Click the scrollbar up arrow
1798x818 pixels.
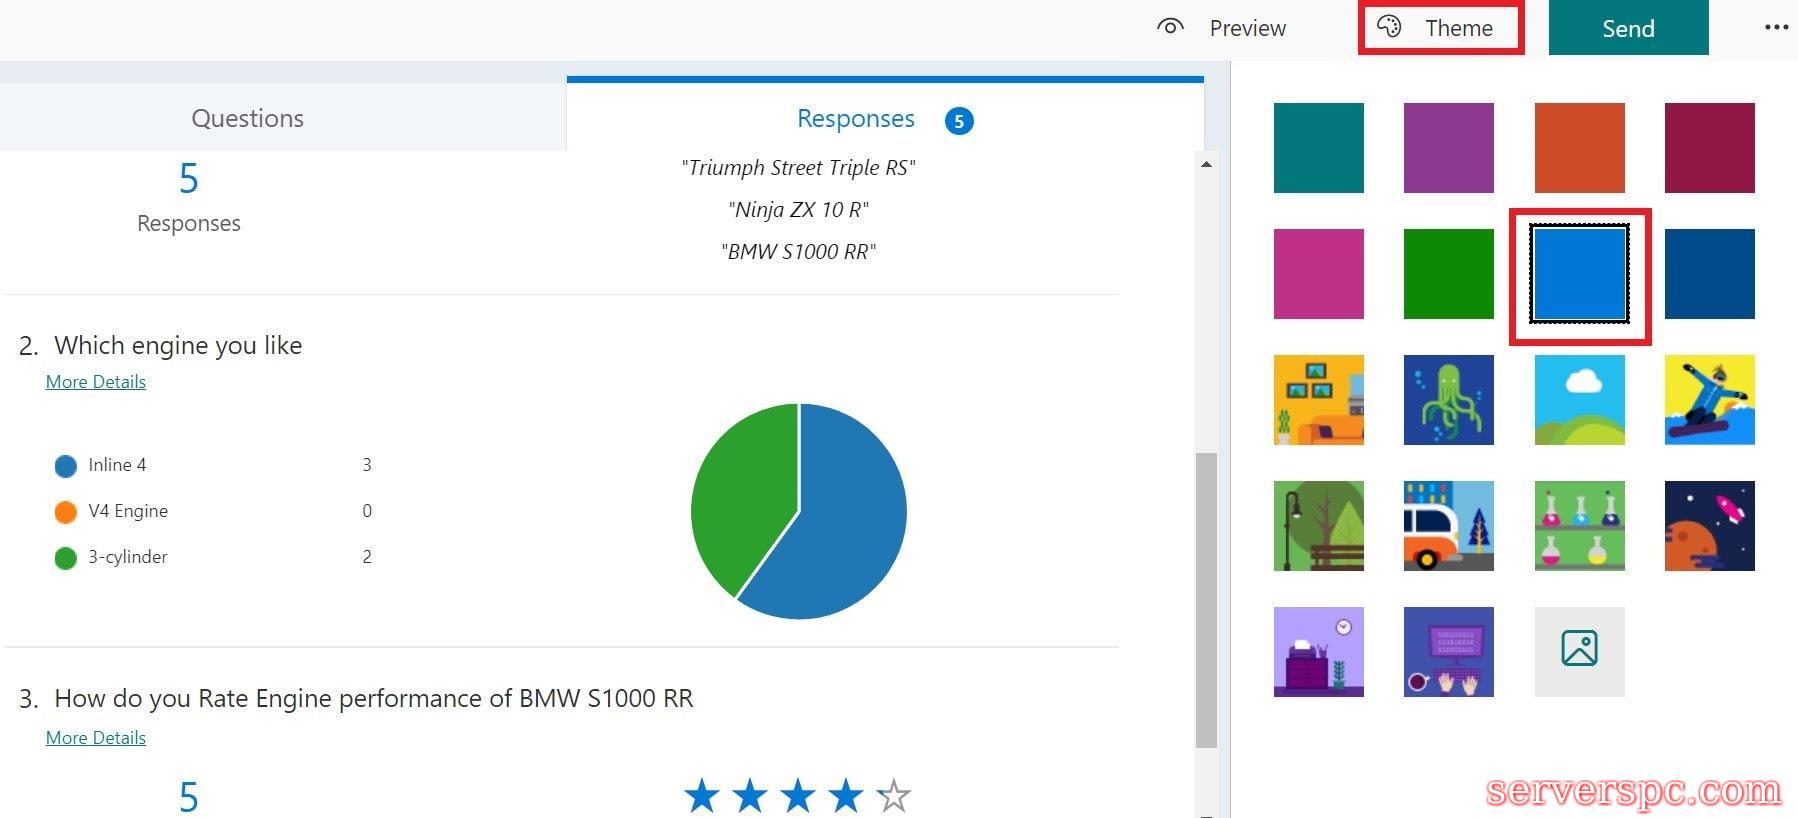coord(1207,164)
